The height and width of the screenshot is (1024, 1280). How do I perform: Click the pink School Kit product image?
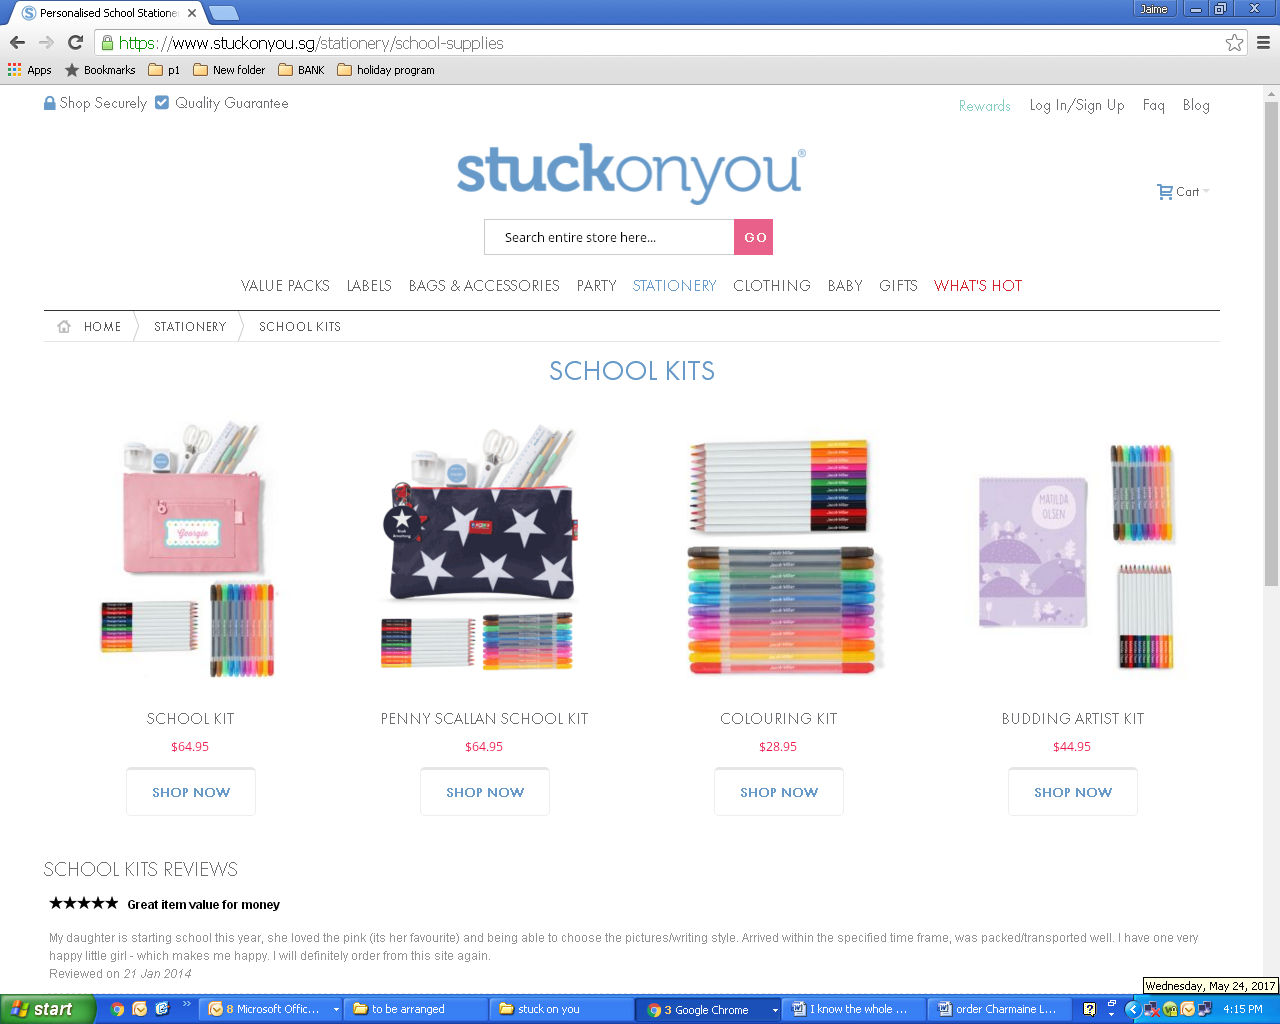pos(190,551)
